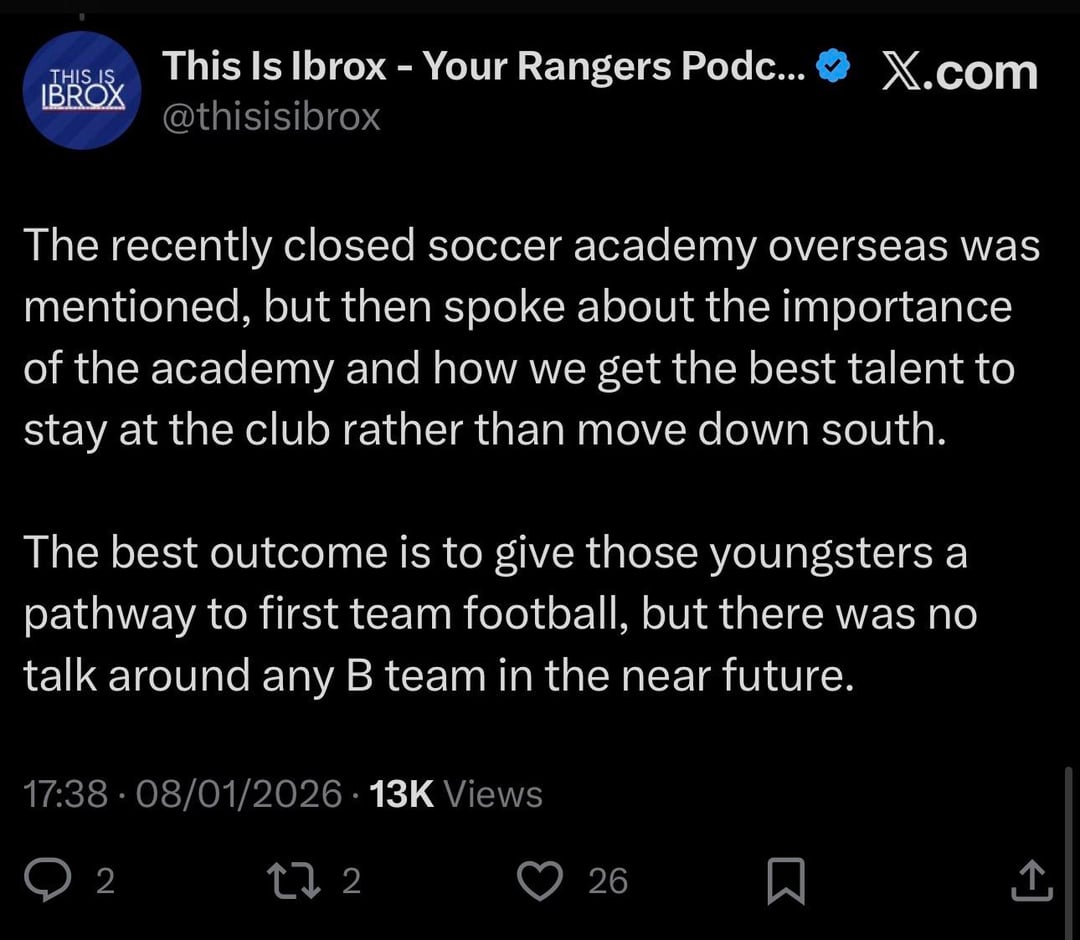
Task: Click the blue verified checkmark badge
Action: click(x=833, y=67)
